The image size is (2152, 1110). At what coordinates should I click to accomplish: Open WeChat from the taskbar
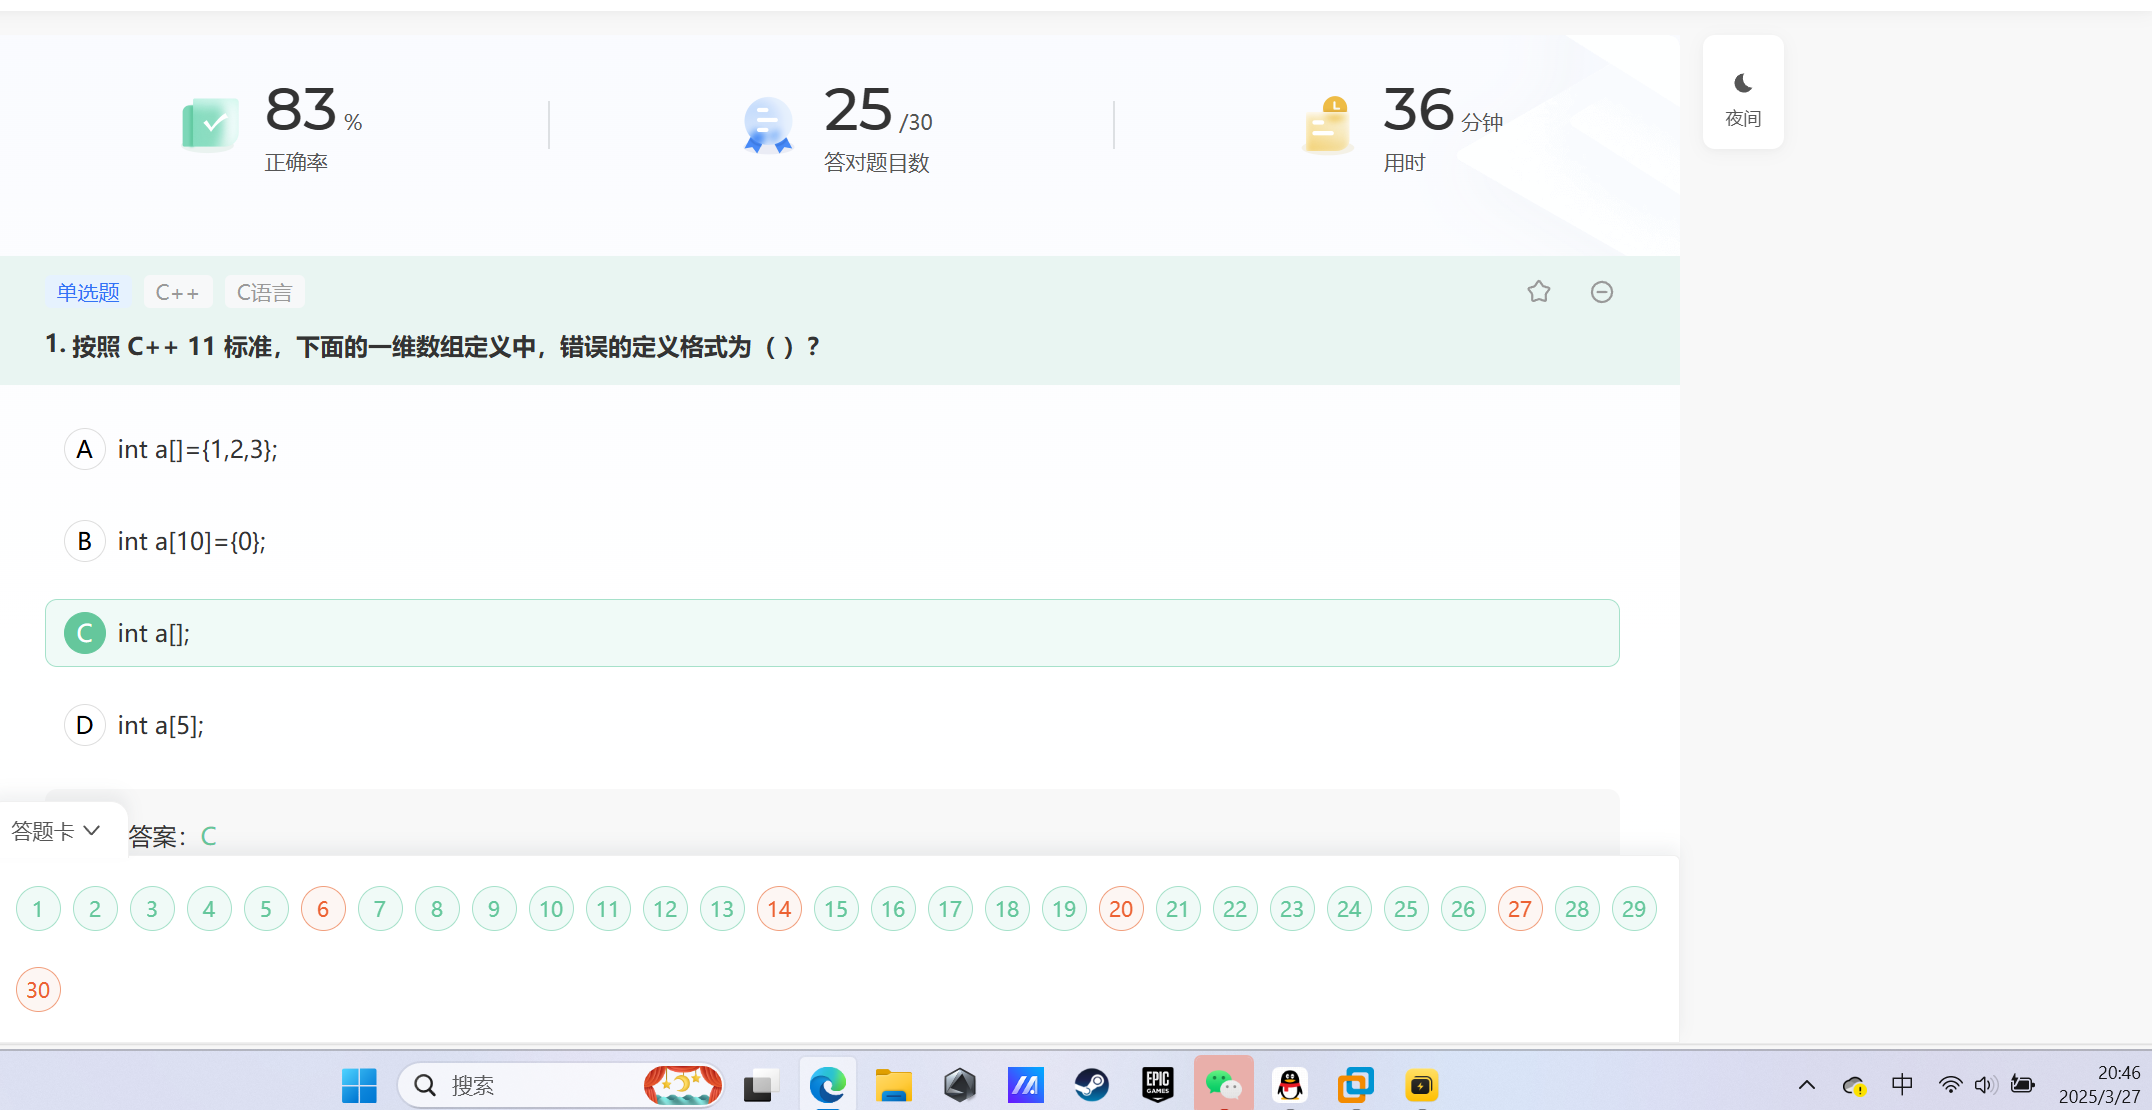[x=1223, y=1085]
